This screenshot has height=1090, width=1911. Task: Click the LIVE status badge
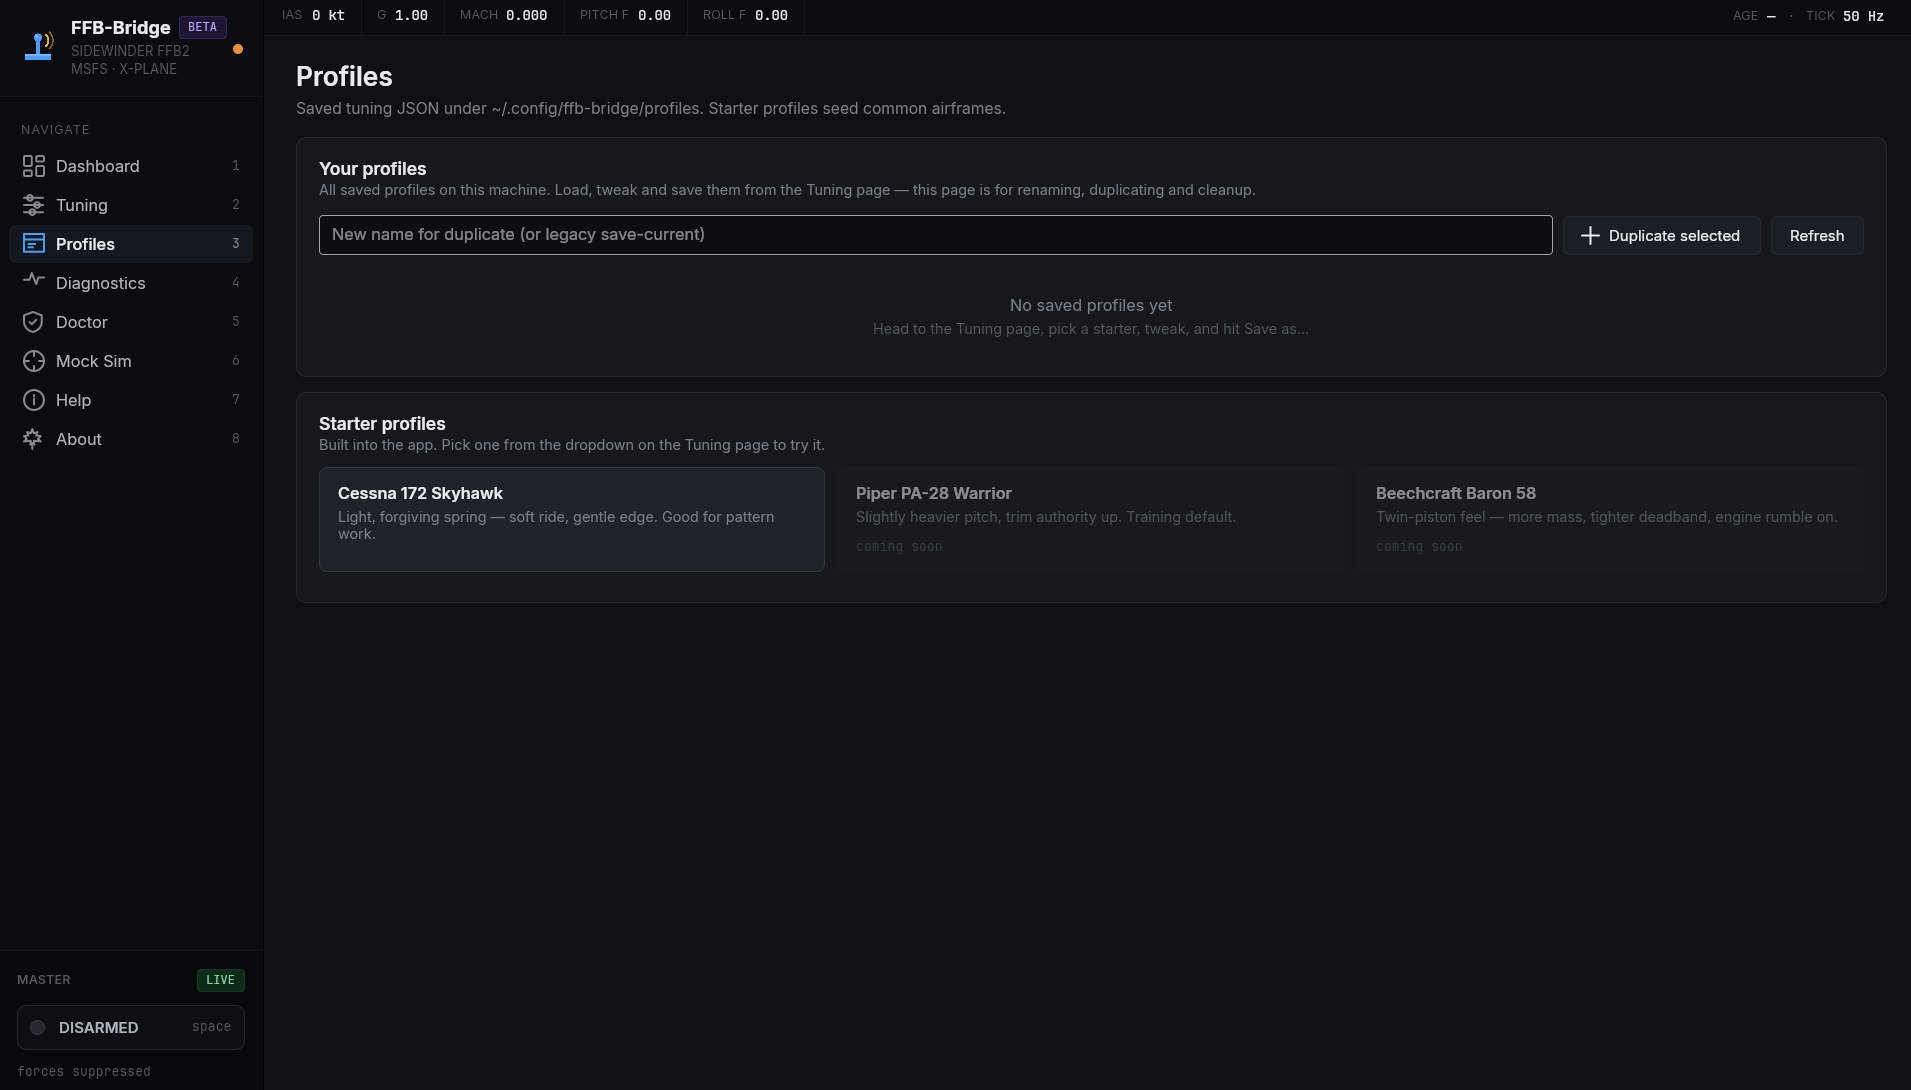click(220, 980)
